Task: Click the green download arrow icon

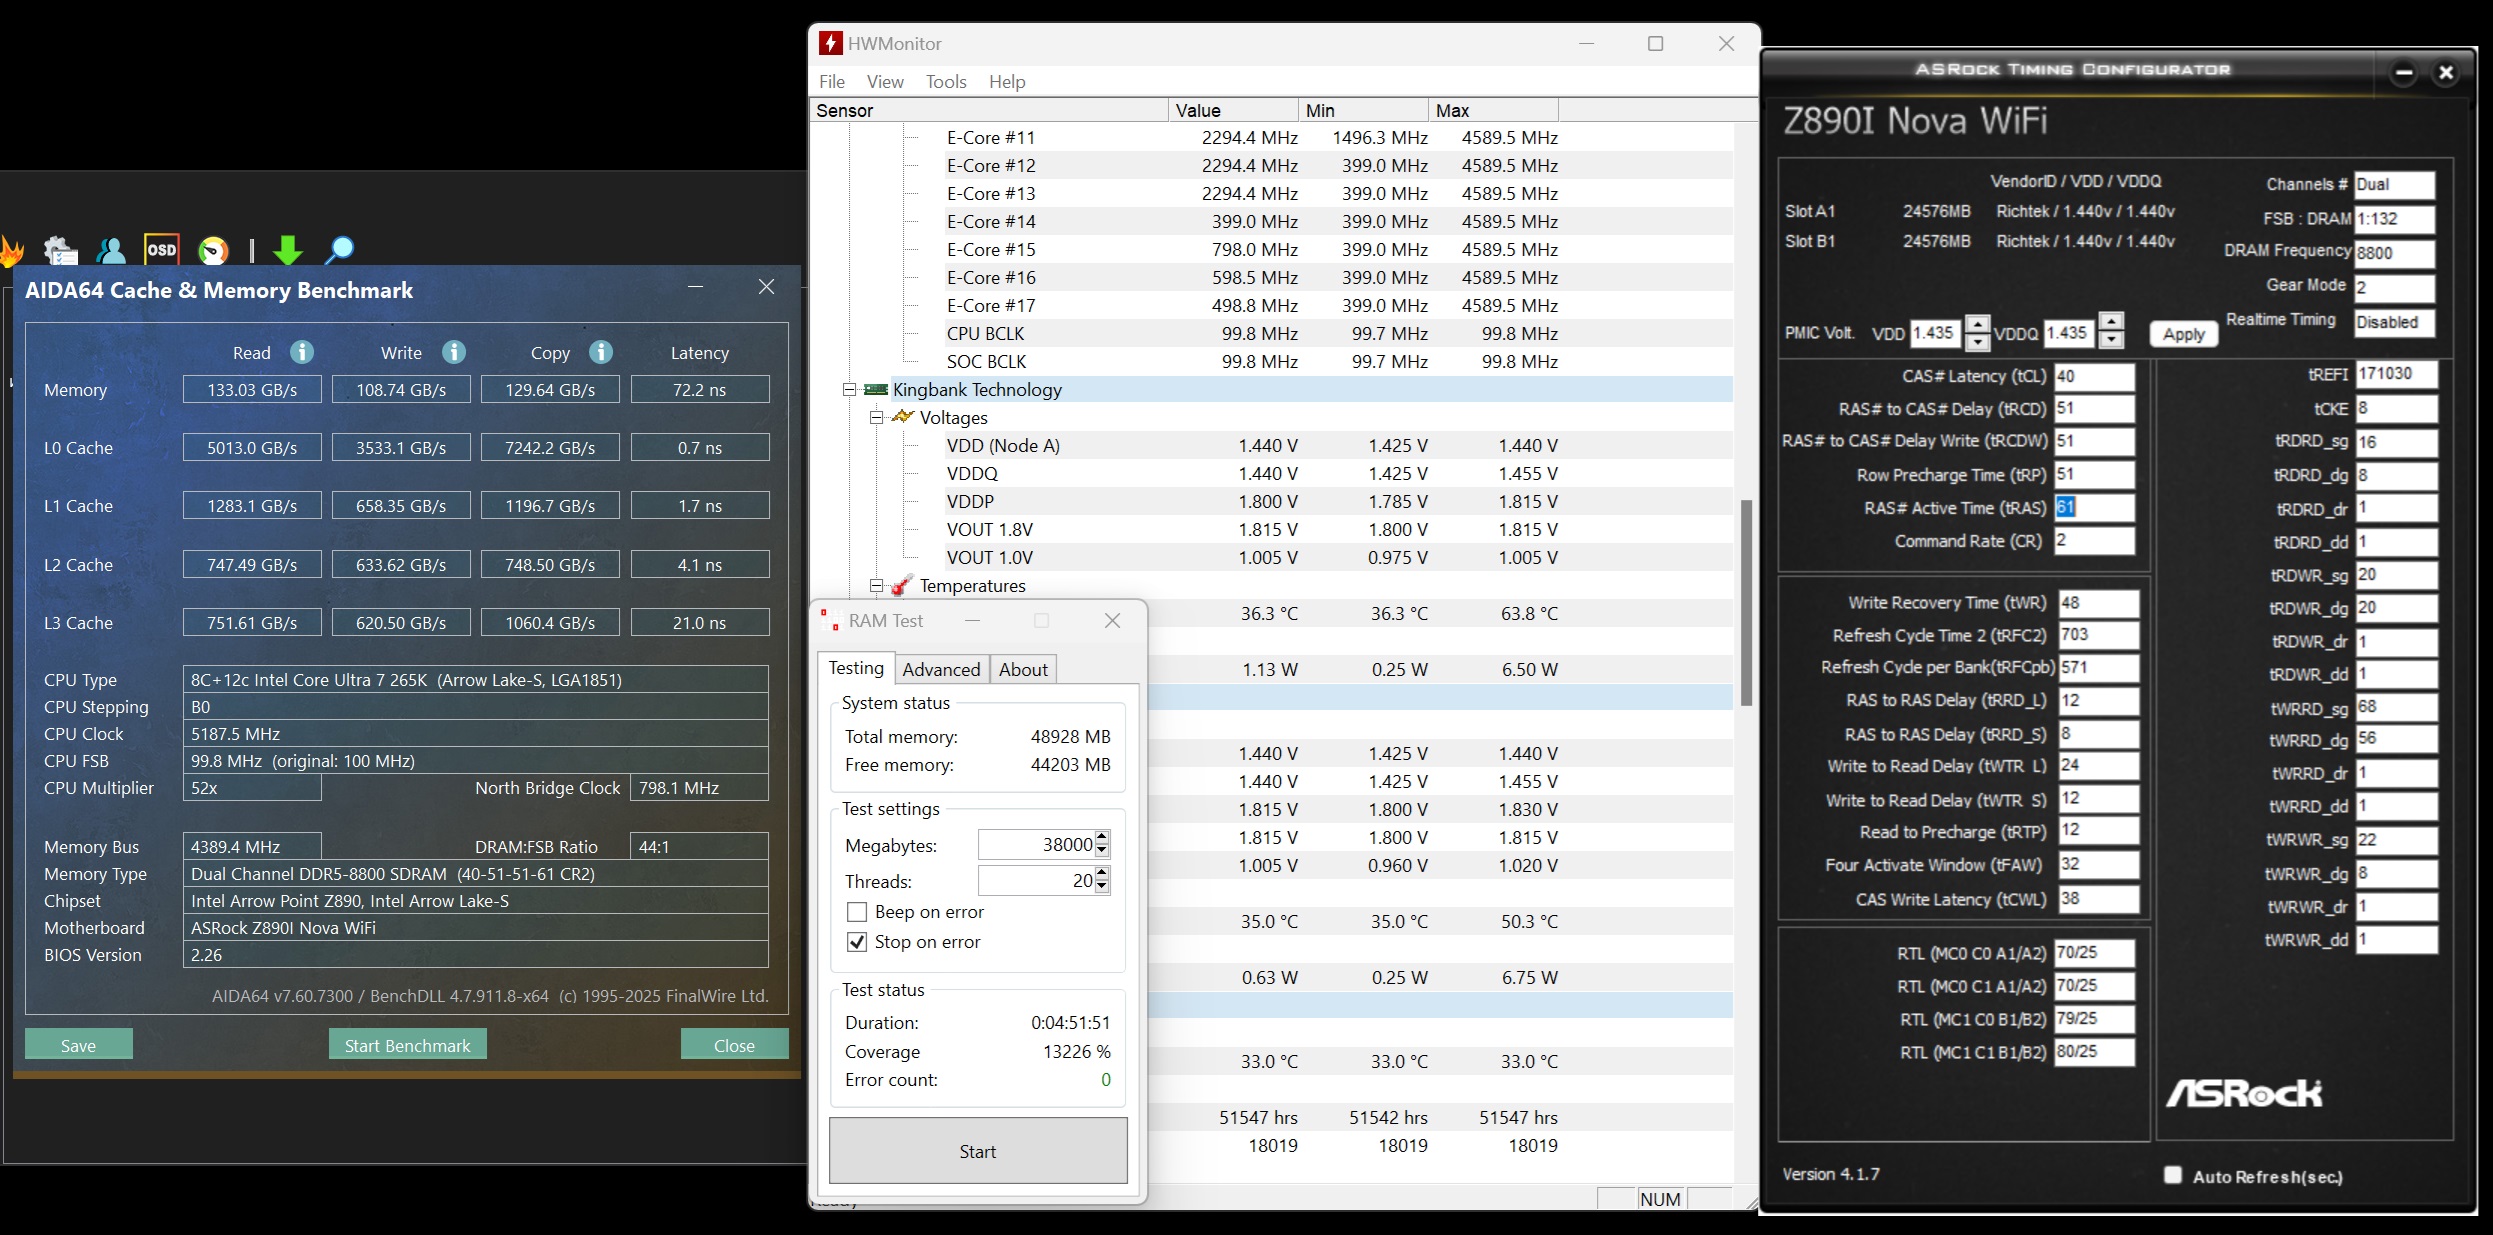Action: 288,250
